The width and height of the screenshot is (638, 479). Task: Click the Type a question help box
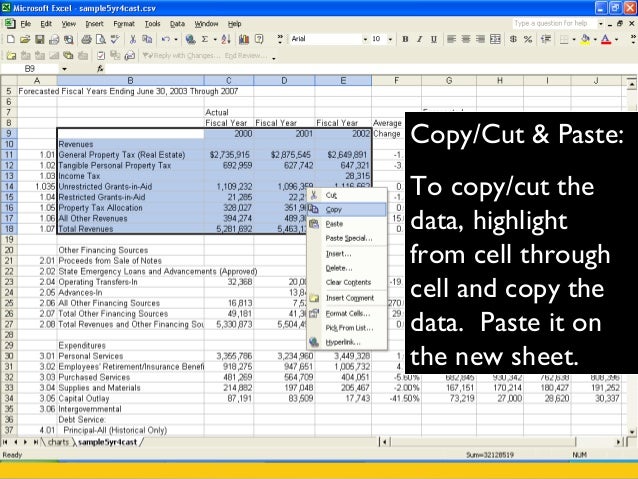click(550, 22)
